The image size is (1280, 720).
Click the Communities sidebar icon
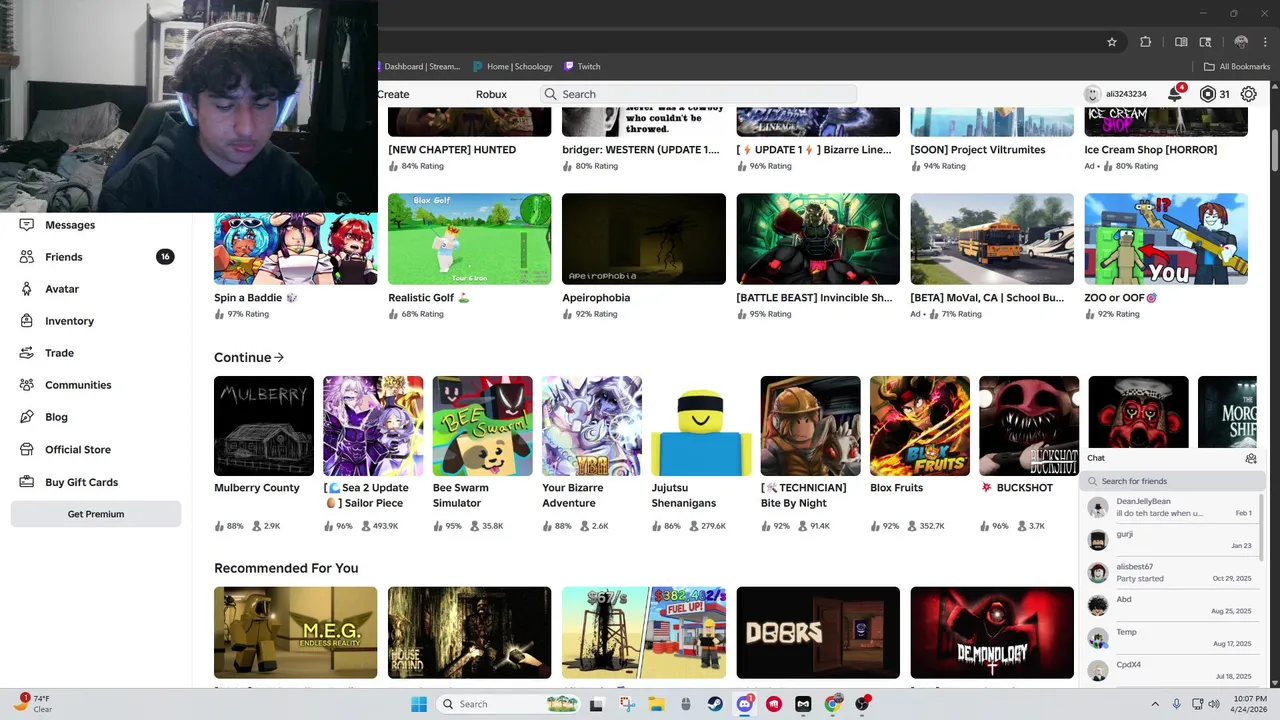[x=27, y=385]
